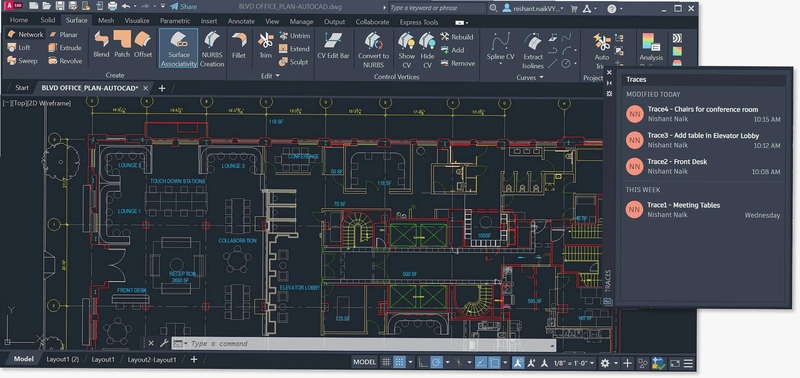Open Trace4 - Chairs for conference room

click(703, 114)
